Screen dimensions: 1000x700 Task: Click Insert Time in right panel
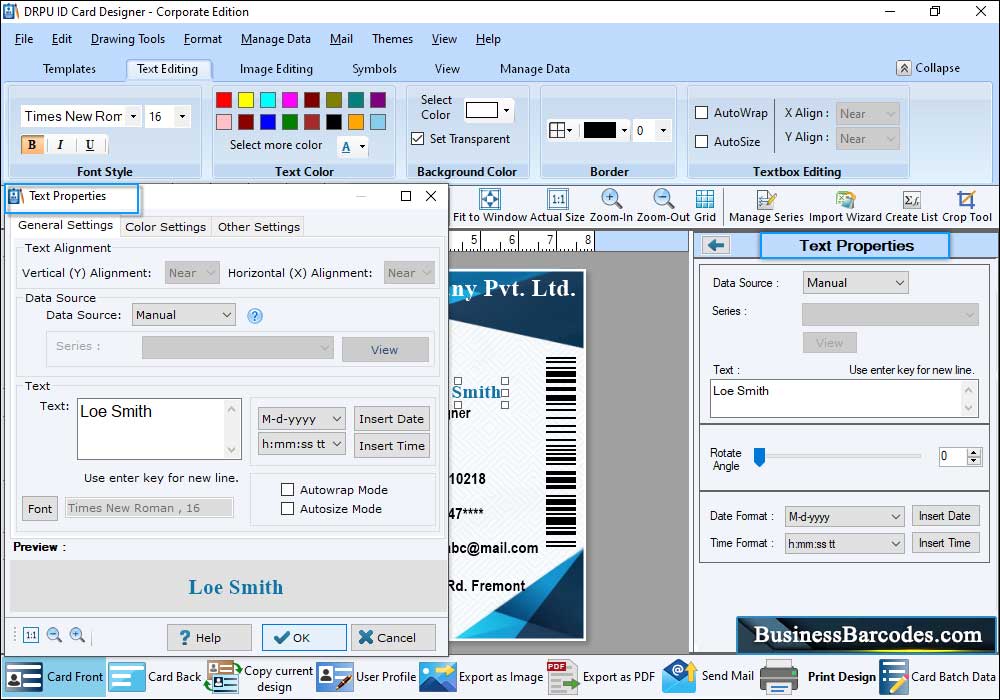pos(945,543)
